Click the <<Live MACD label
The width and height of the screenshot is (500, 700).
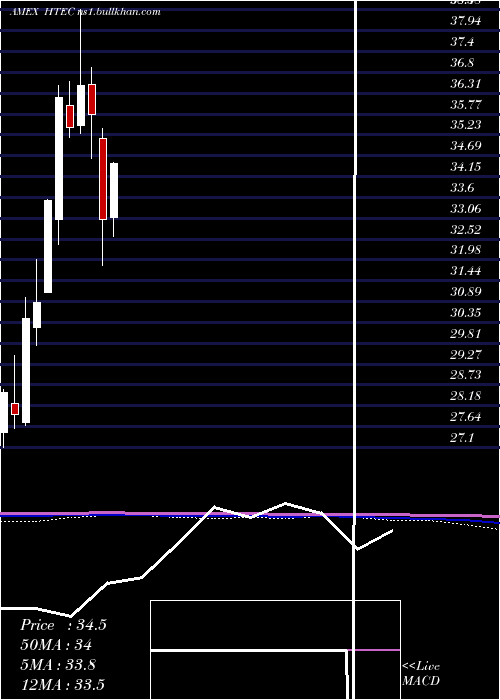pos(421,674)
